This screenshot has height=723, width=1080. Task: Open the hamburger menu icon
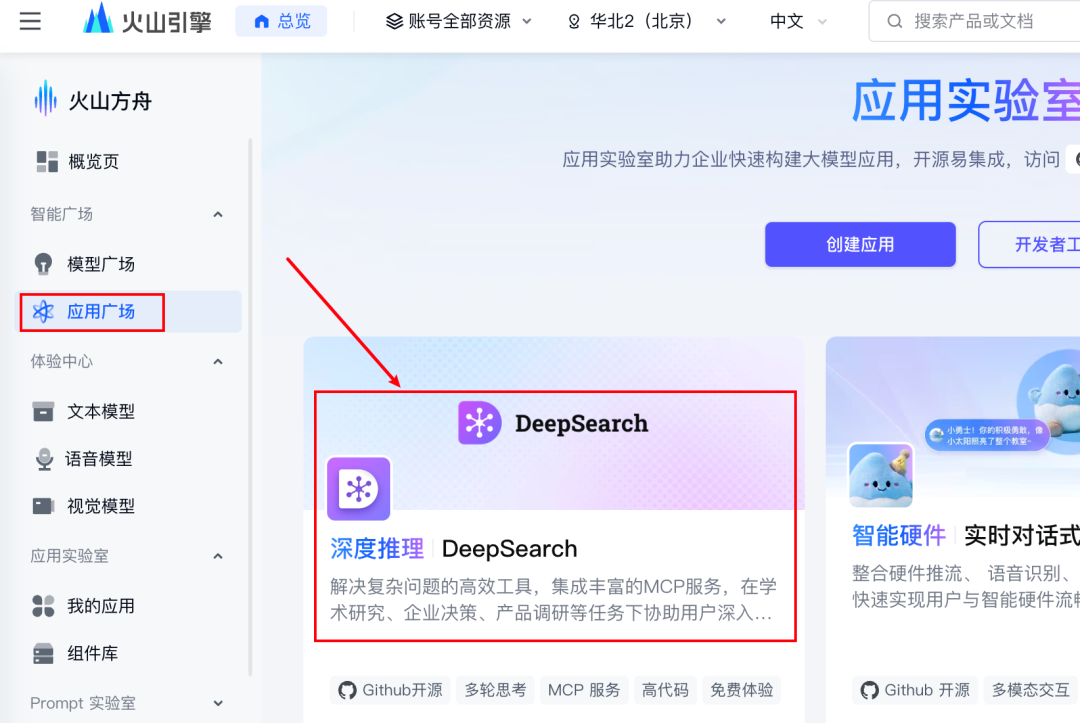pyautogui.click(x=30, y=21)
